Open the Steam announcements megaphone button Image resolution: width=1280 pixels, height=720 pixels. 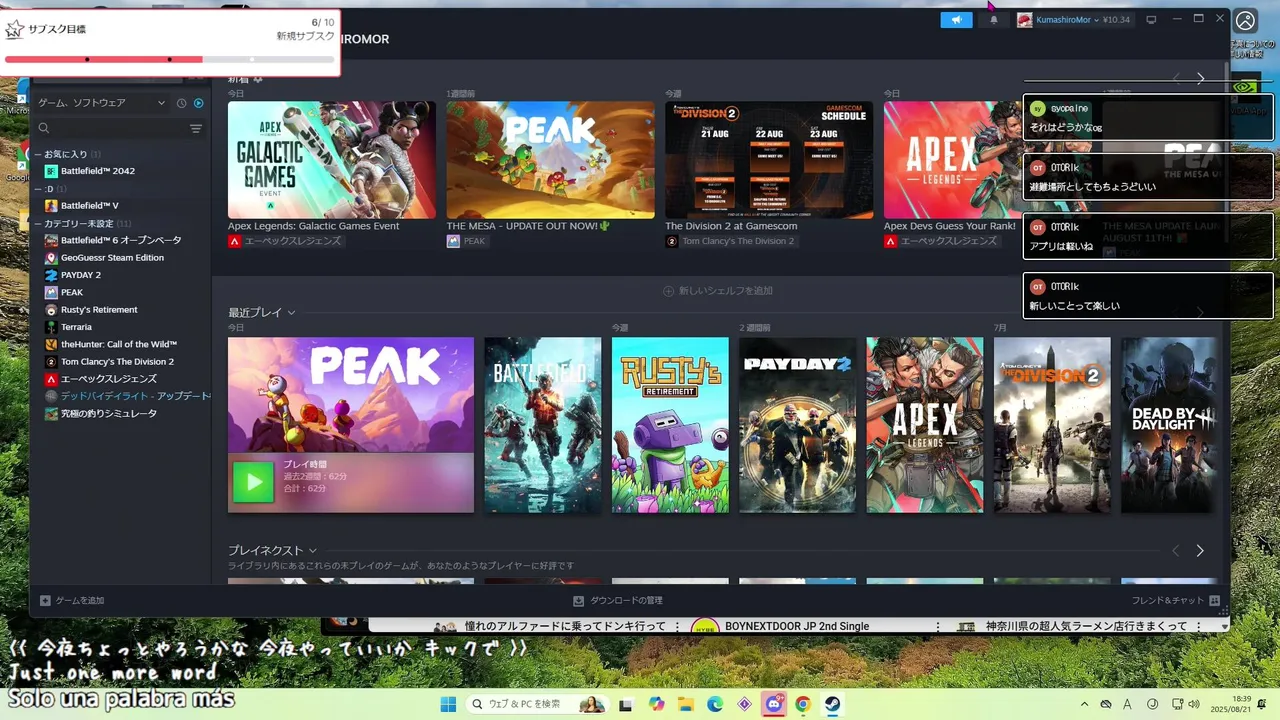coord(956,20)
